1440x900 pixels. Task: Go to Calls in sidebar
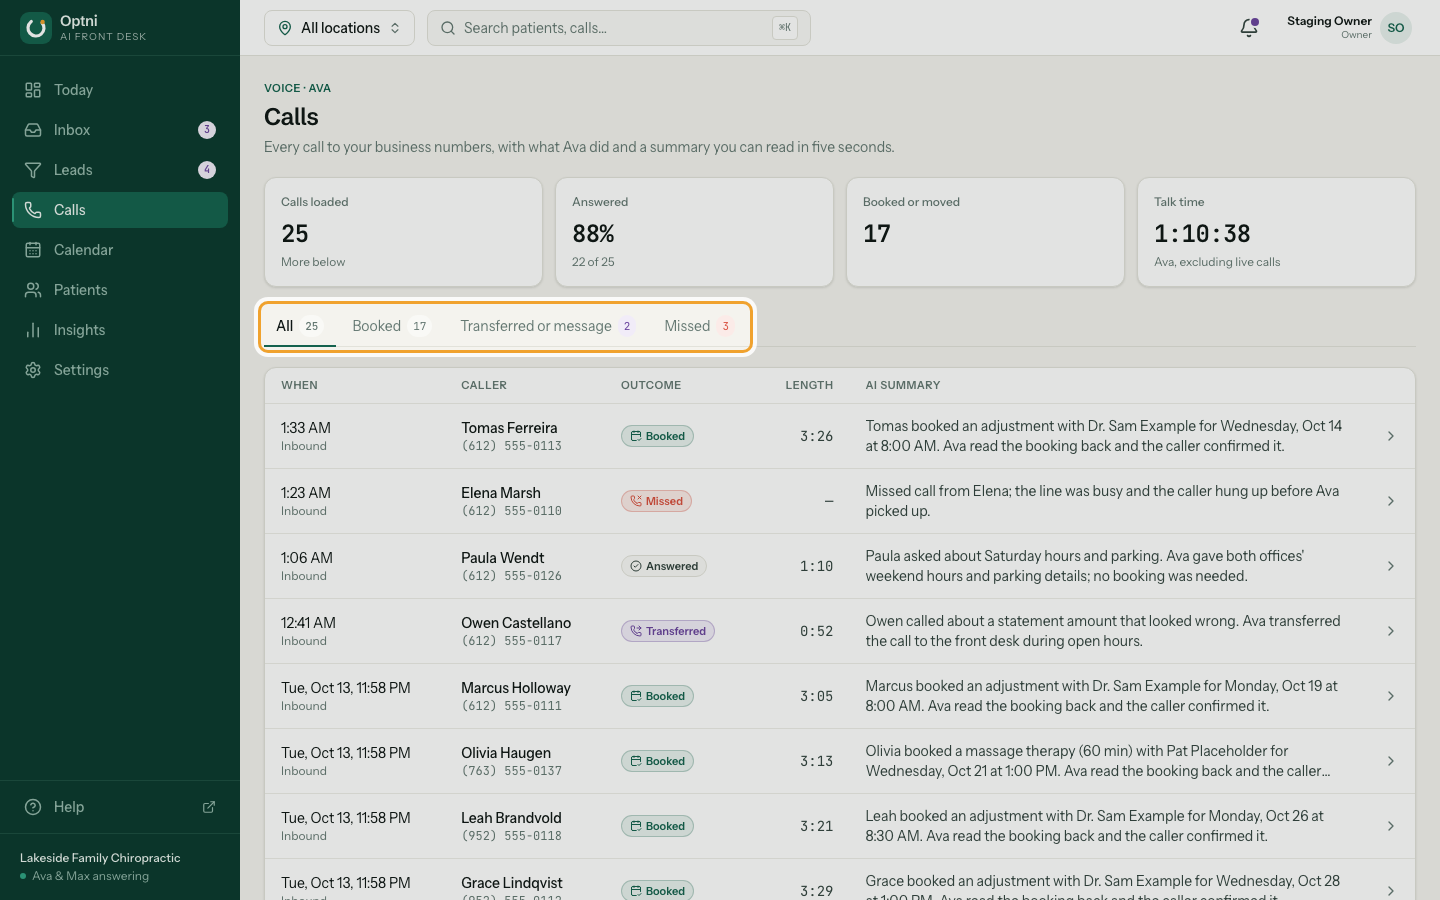120,210
